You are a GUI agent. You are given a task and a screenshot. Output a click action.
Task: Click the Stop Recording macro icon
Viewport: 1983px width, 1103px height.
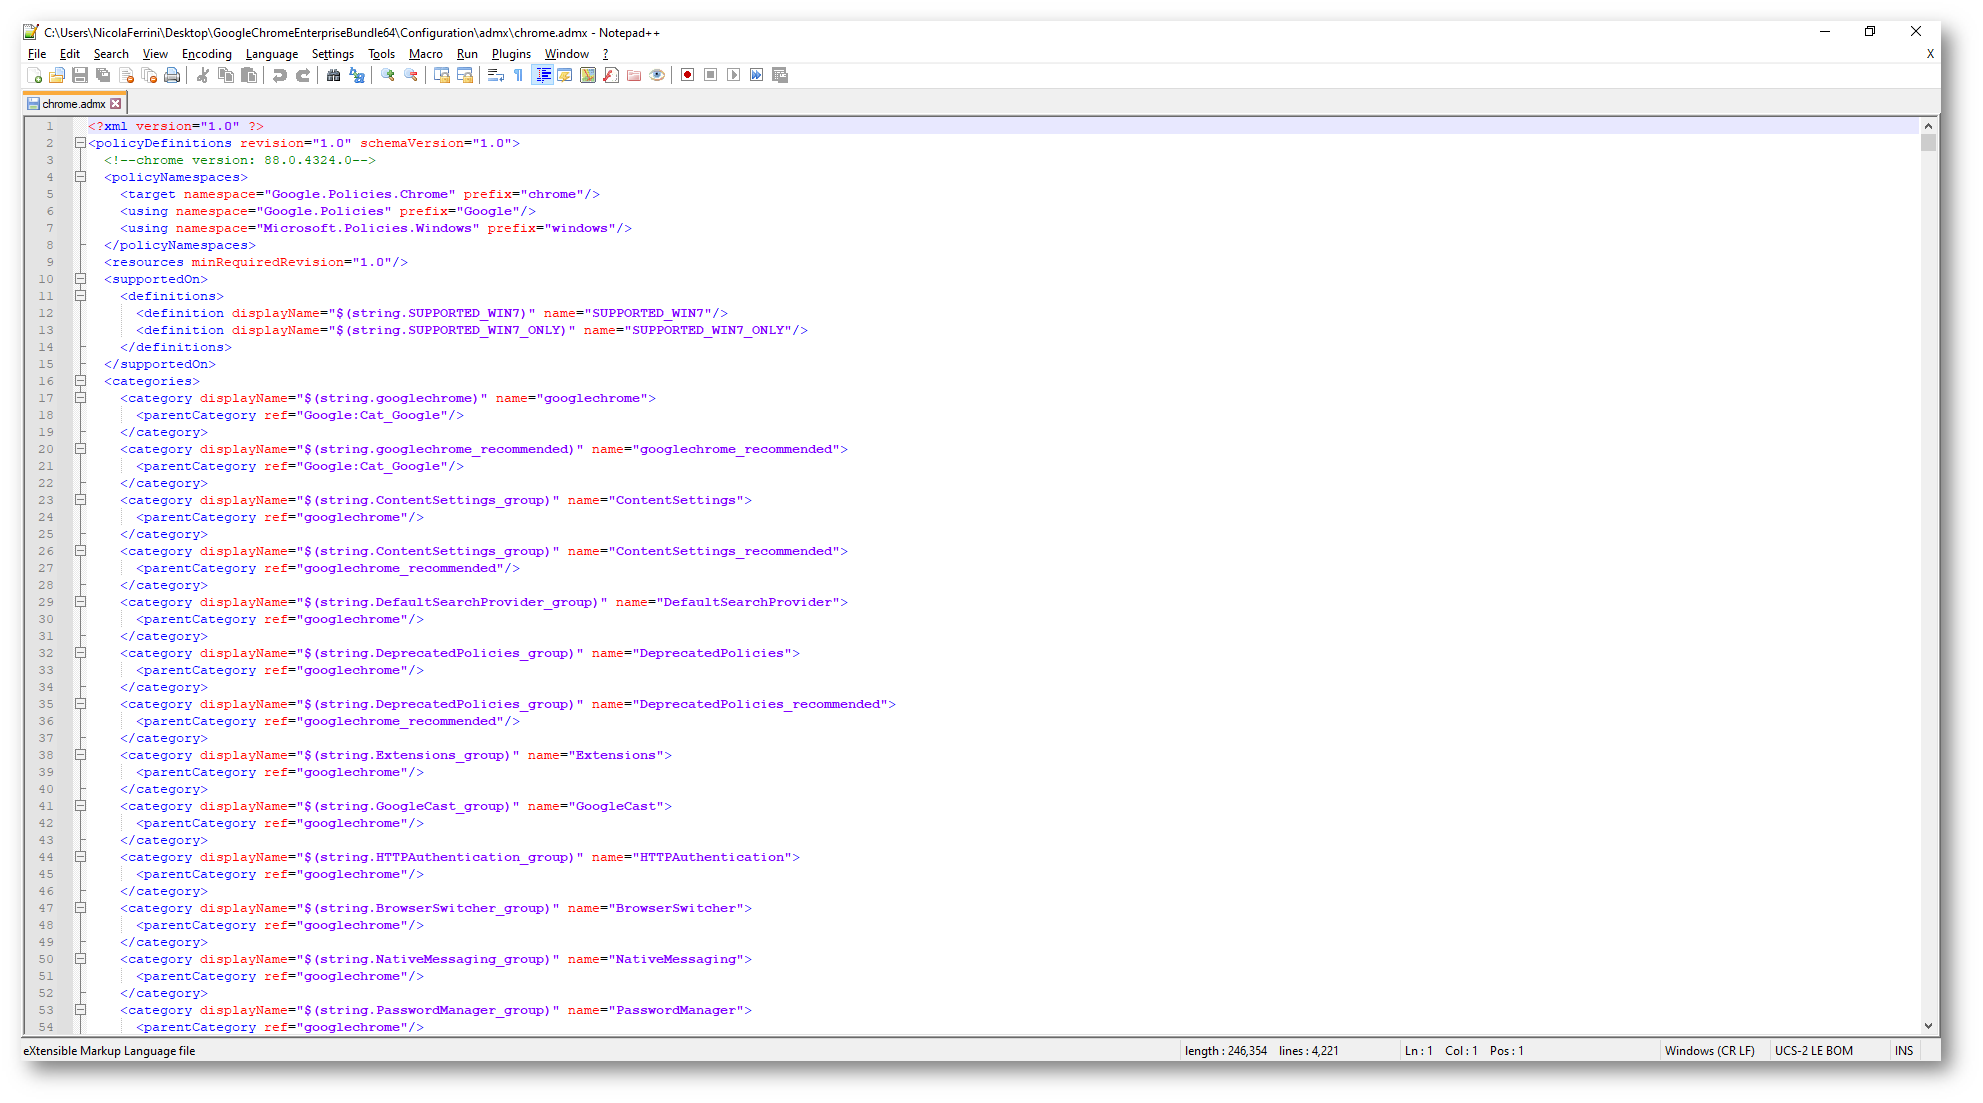[x=711, y=75]
